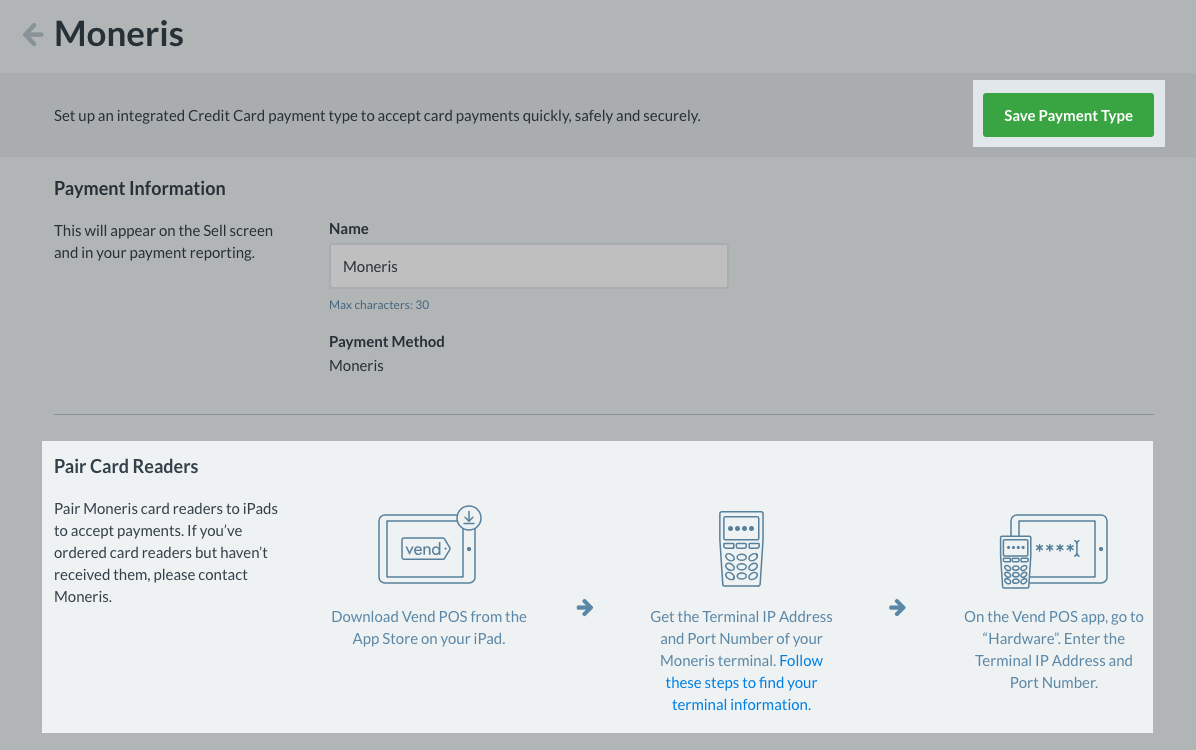This screenshot has height=750, width=1196.
Task: Focus the Name input field containing Moneris
Action: [529, 266]
